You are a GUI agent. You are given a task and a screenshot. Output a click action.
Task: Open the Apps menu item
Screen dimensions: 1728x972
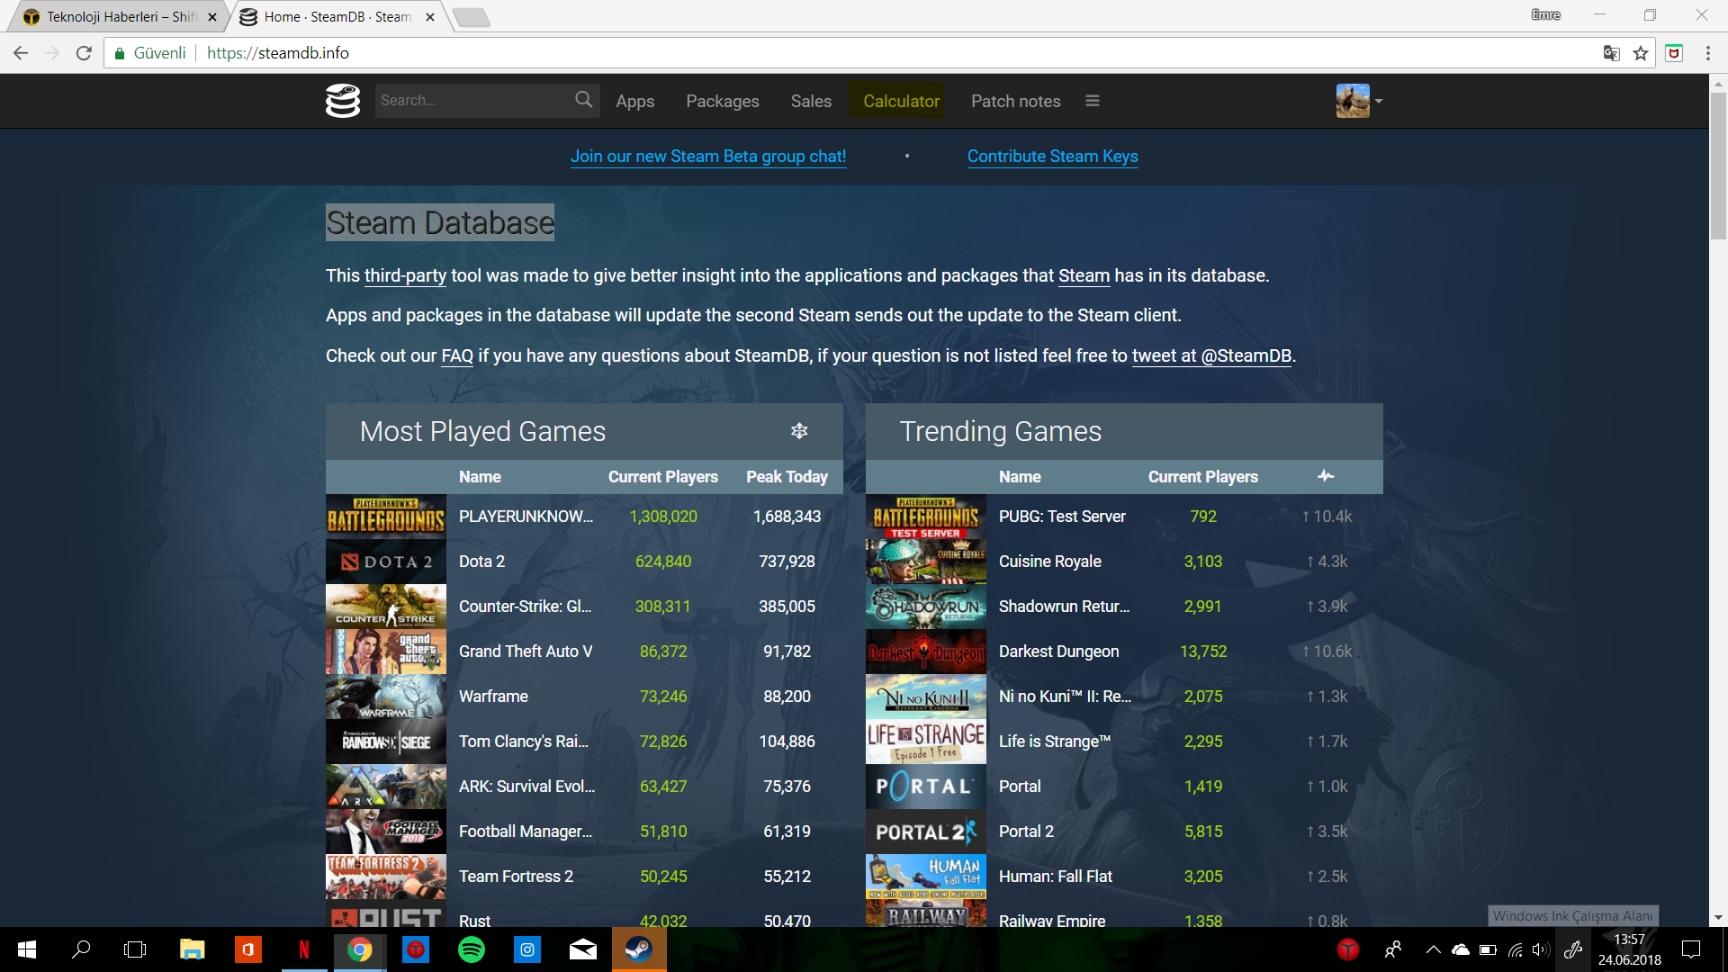635,101
